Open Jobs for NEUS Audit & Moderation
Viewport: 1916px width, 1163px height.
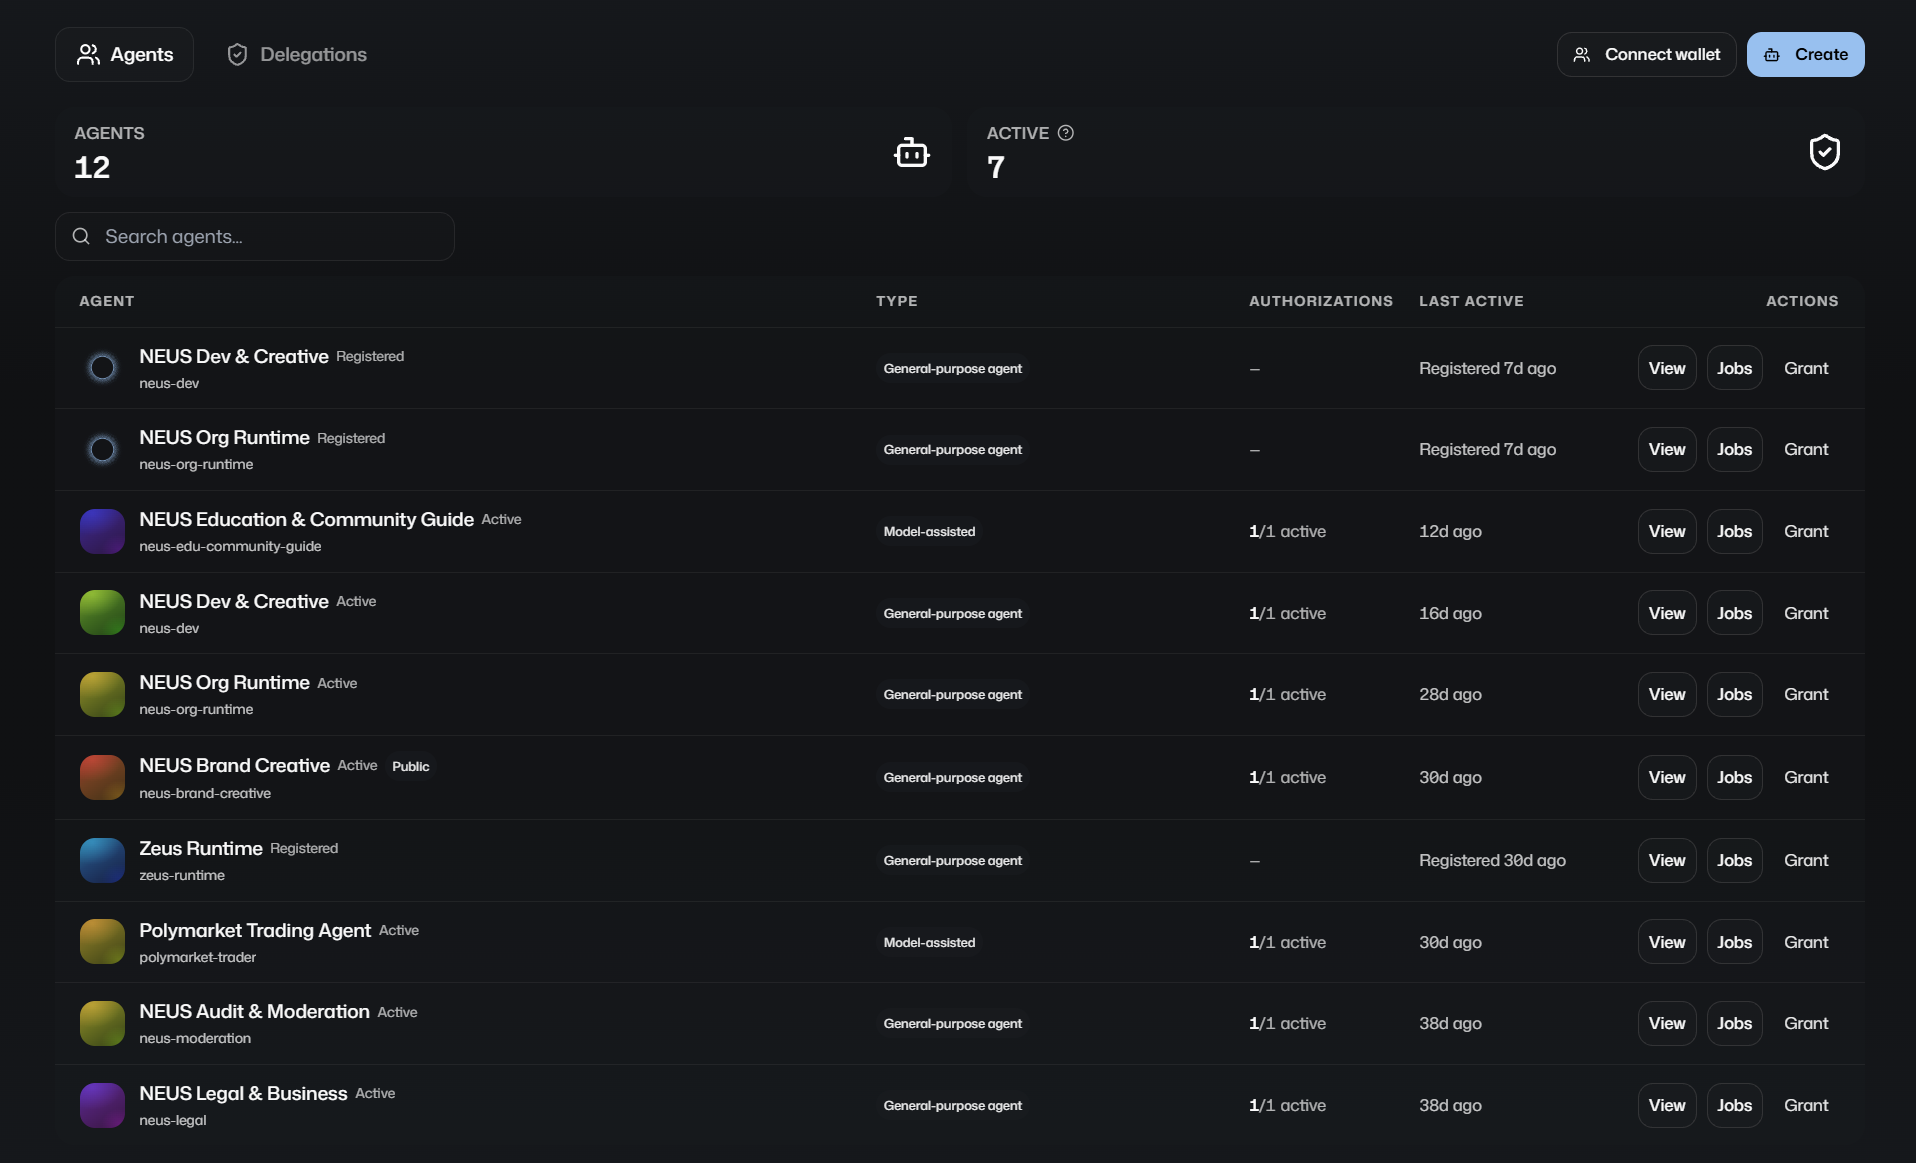[1734, 1023]
